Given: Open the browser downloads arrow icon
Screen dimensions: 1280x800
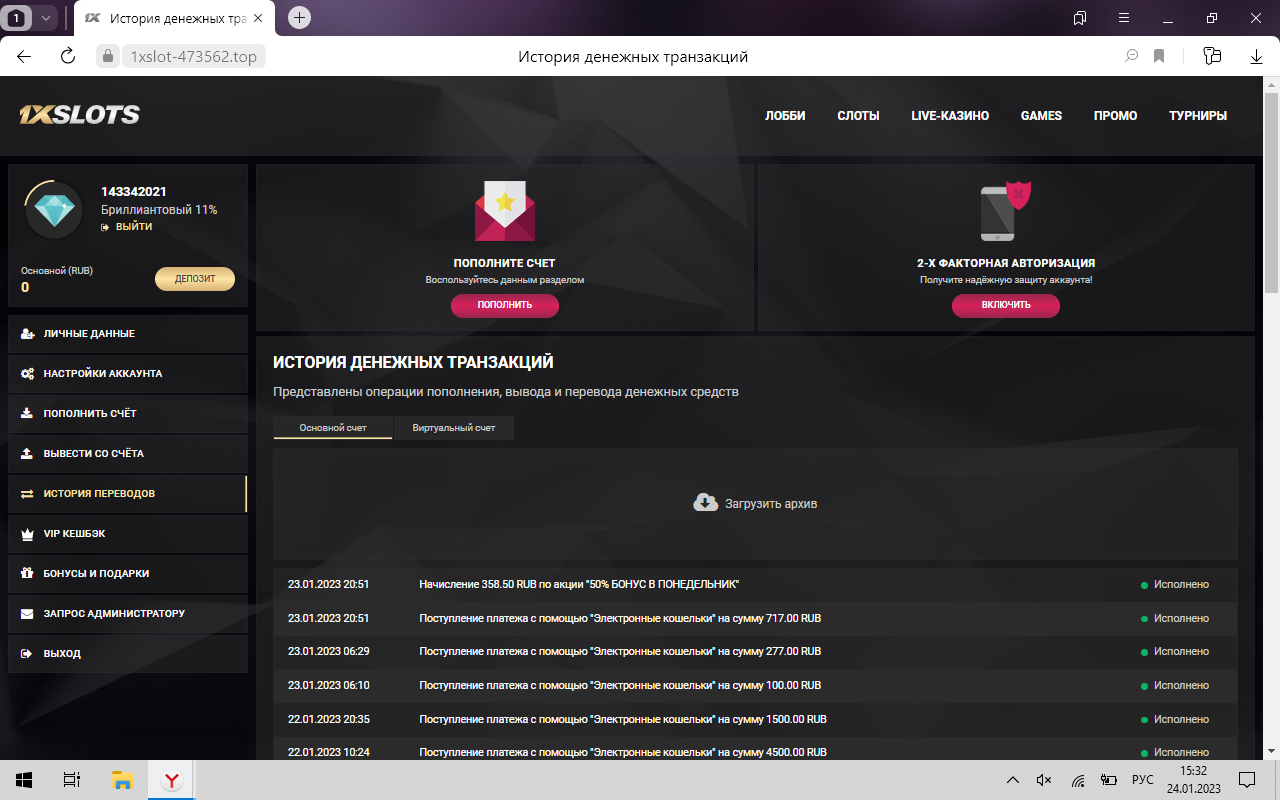Looking at the screenshot, I should pos(1255,57).
